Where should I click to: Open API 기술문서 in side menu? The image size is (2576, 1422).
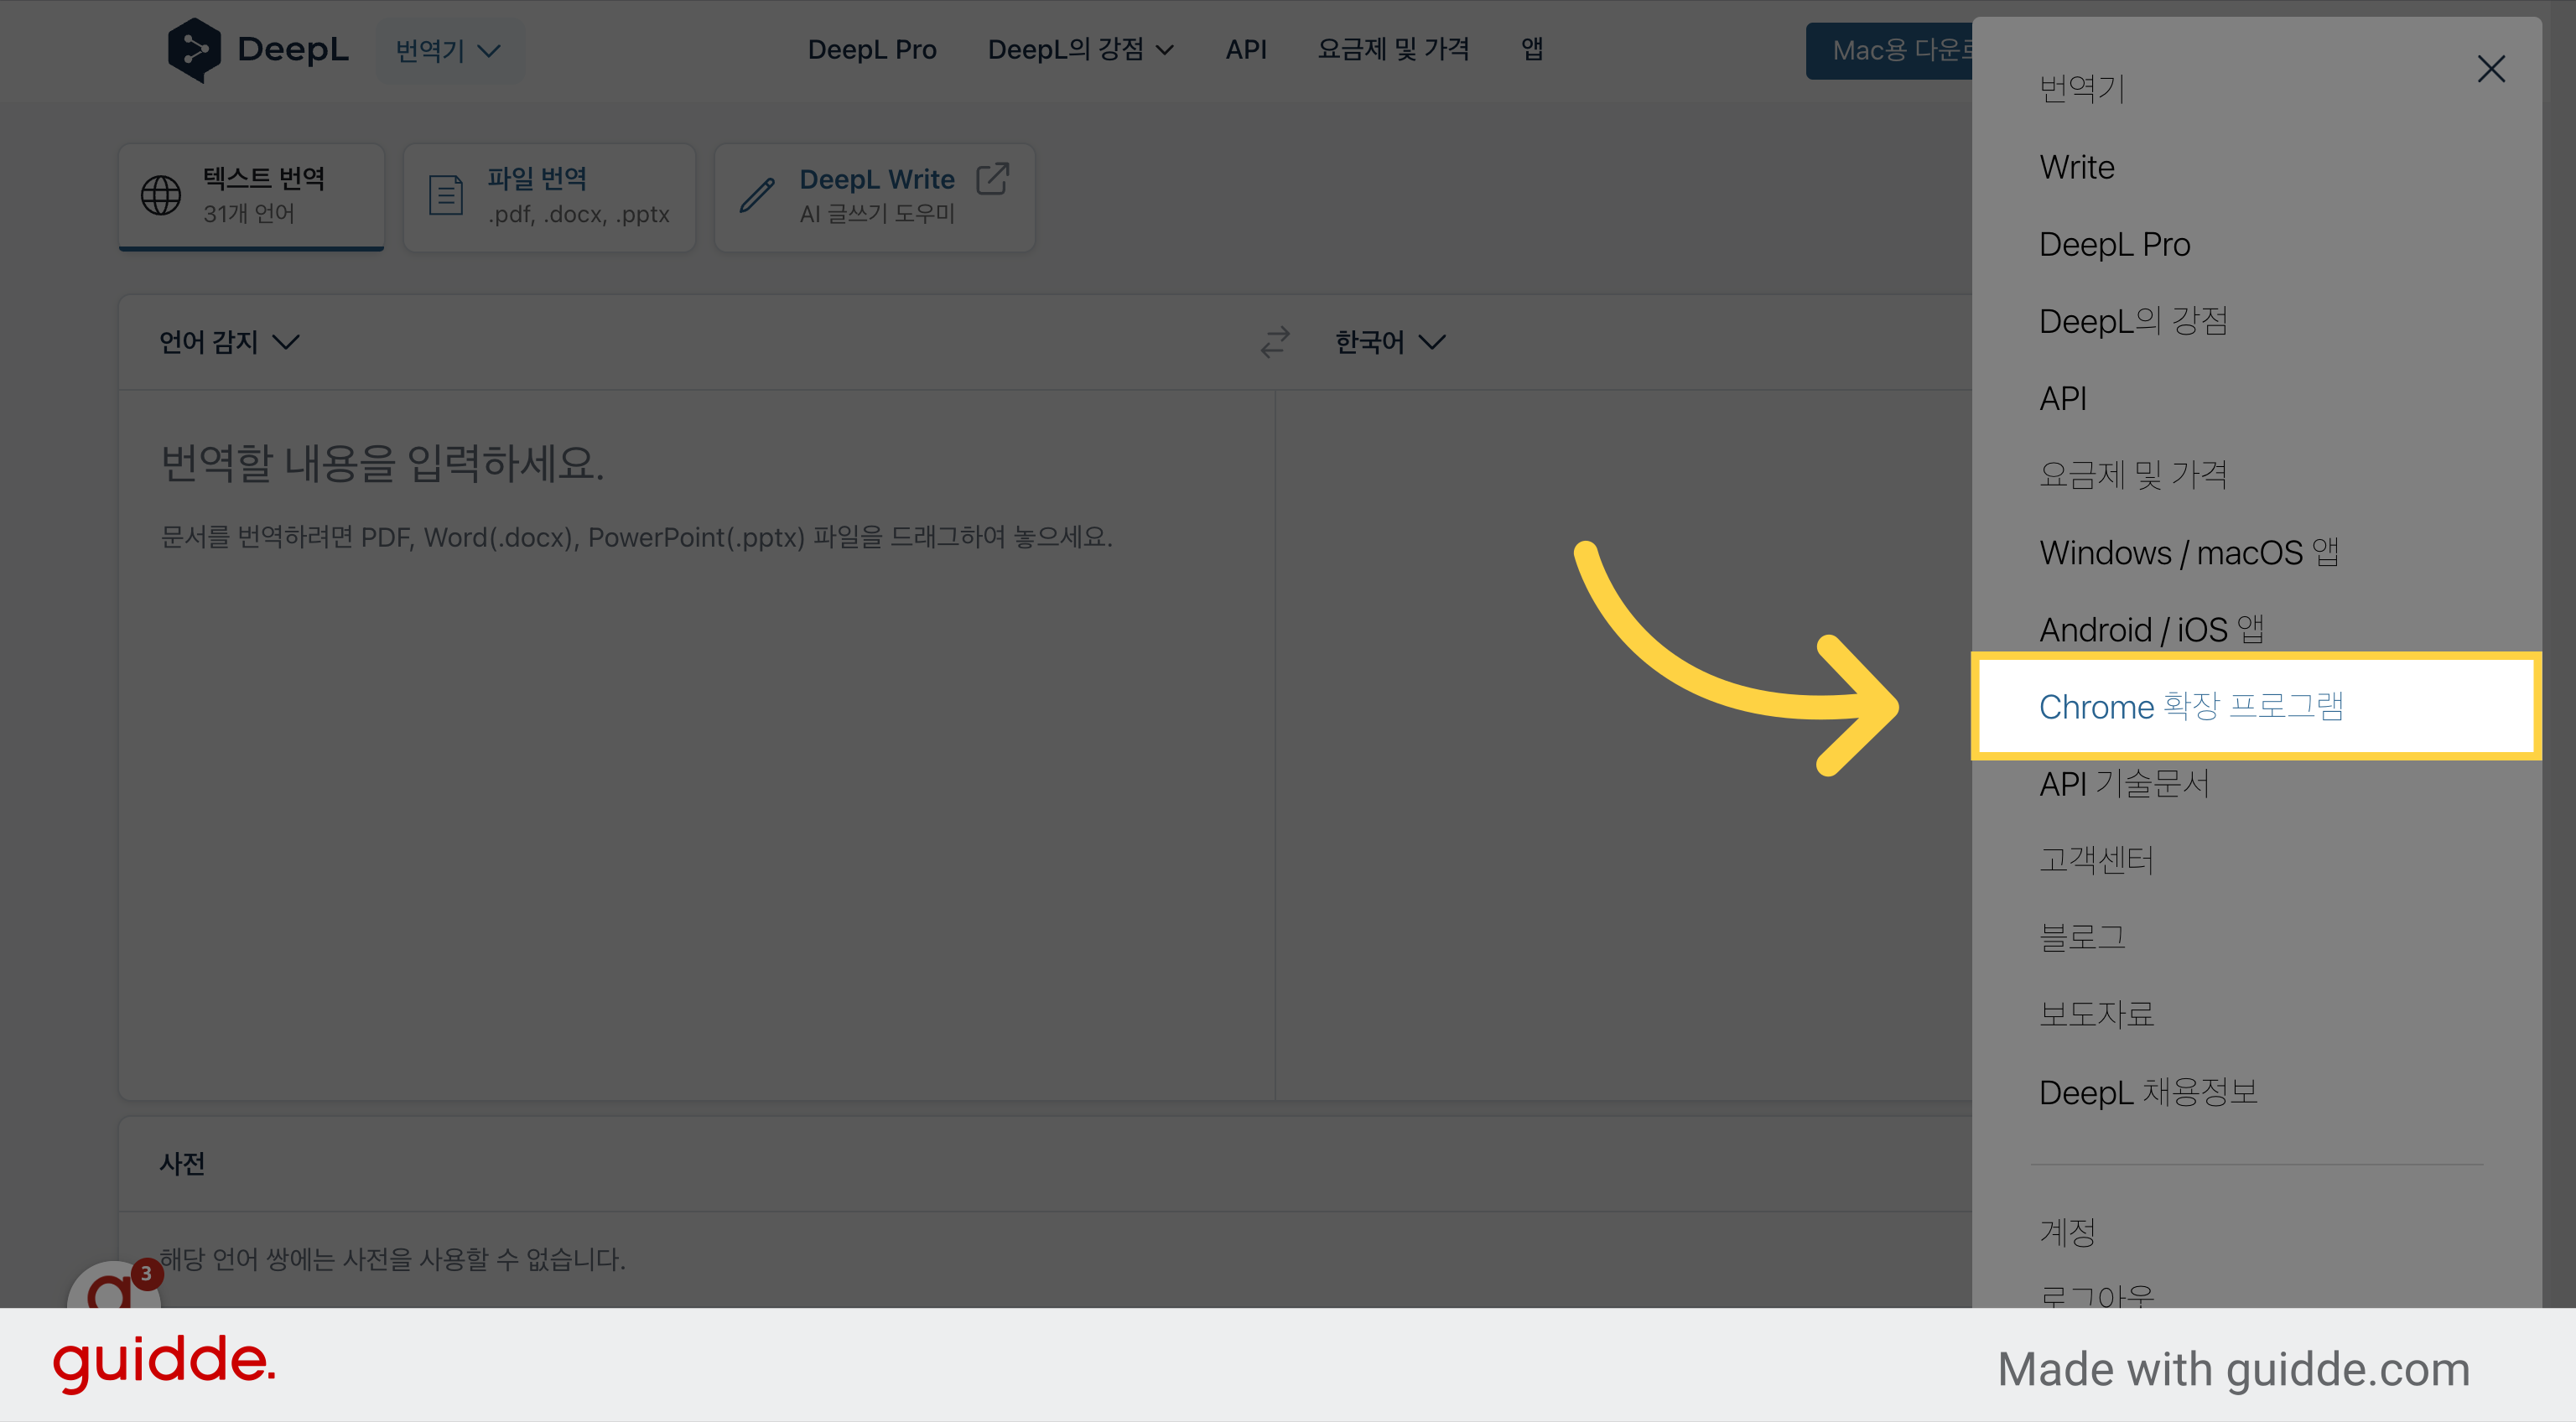[2125, 783]
